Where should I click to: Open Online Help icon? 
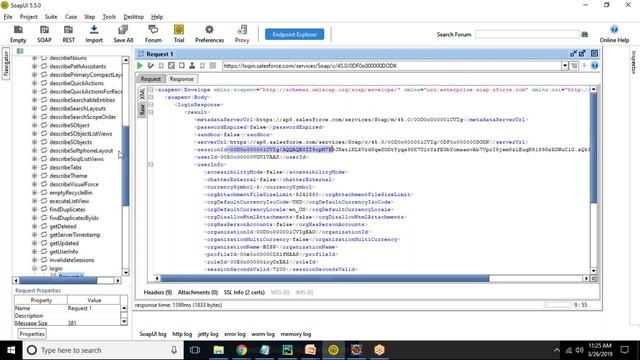(614, 30)
